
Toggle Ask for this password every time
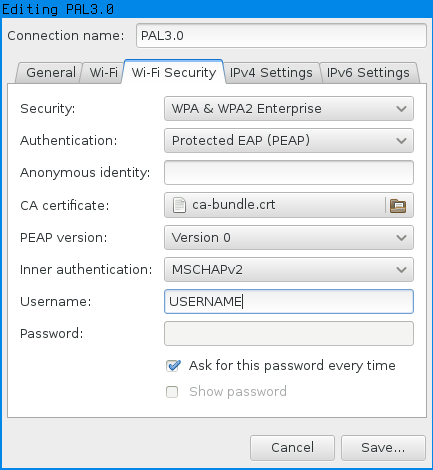point(173,366)
